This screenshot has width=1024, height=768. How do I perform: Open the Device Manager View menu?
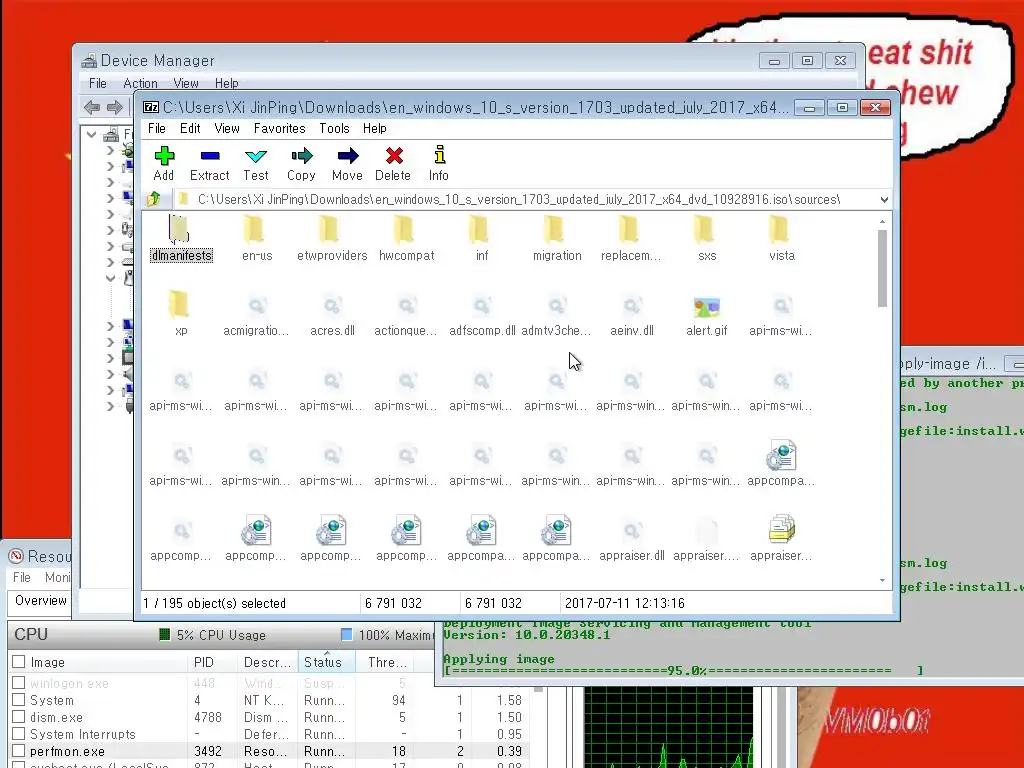tap(185, 83)
